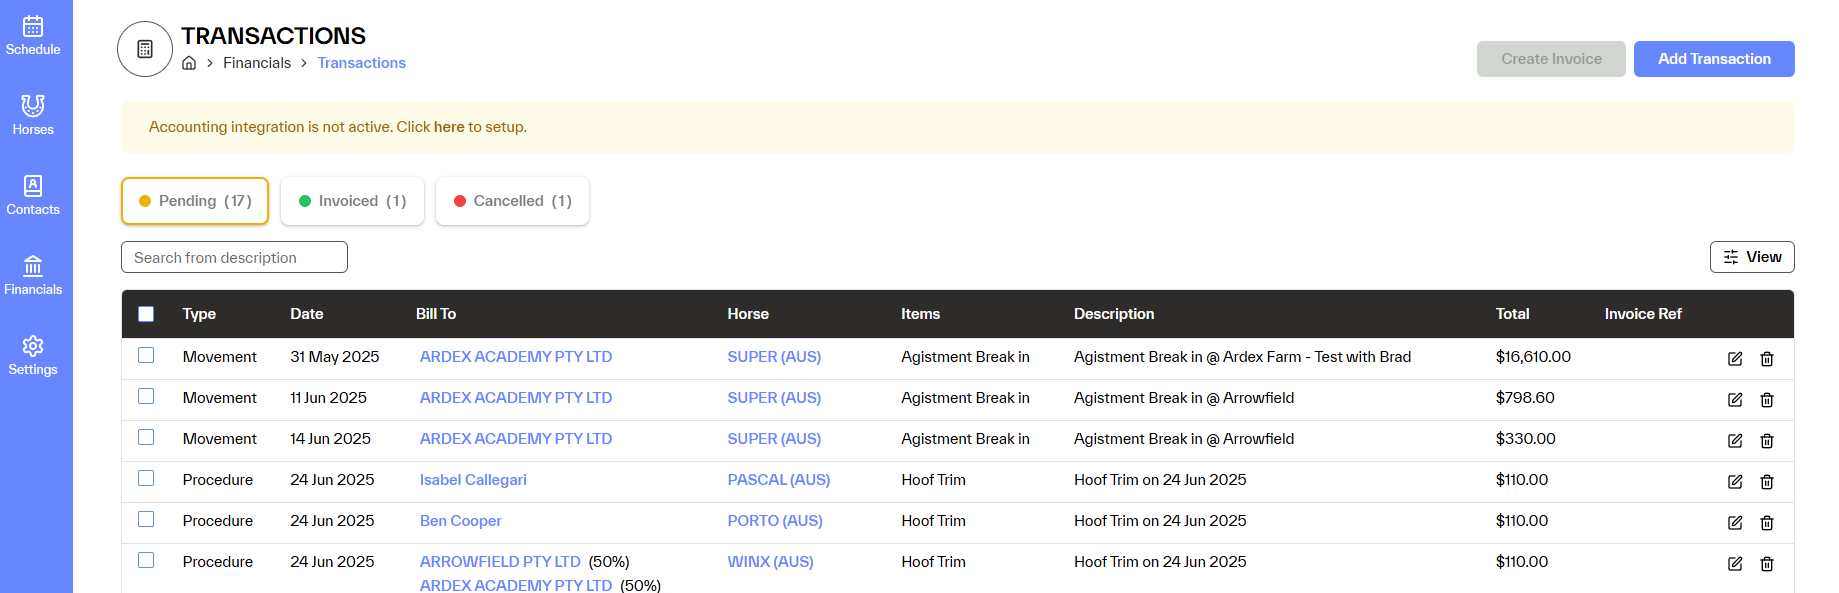Go to Horses in the sidebar

[33, 106]
